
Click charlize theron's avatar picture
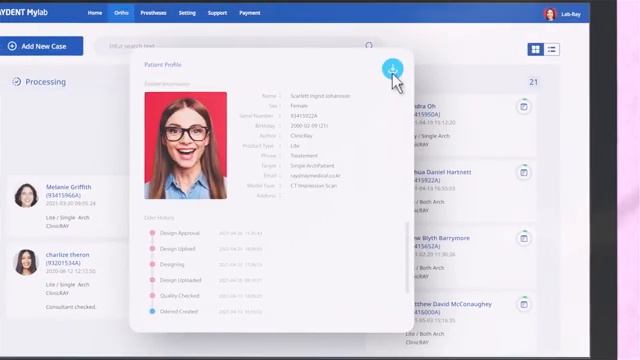point(26,262)
